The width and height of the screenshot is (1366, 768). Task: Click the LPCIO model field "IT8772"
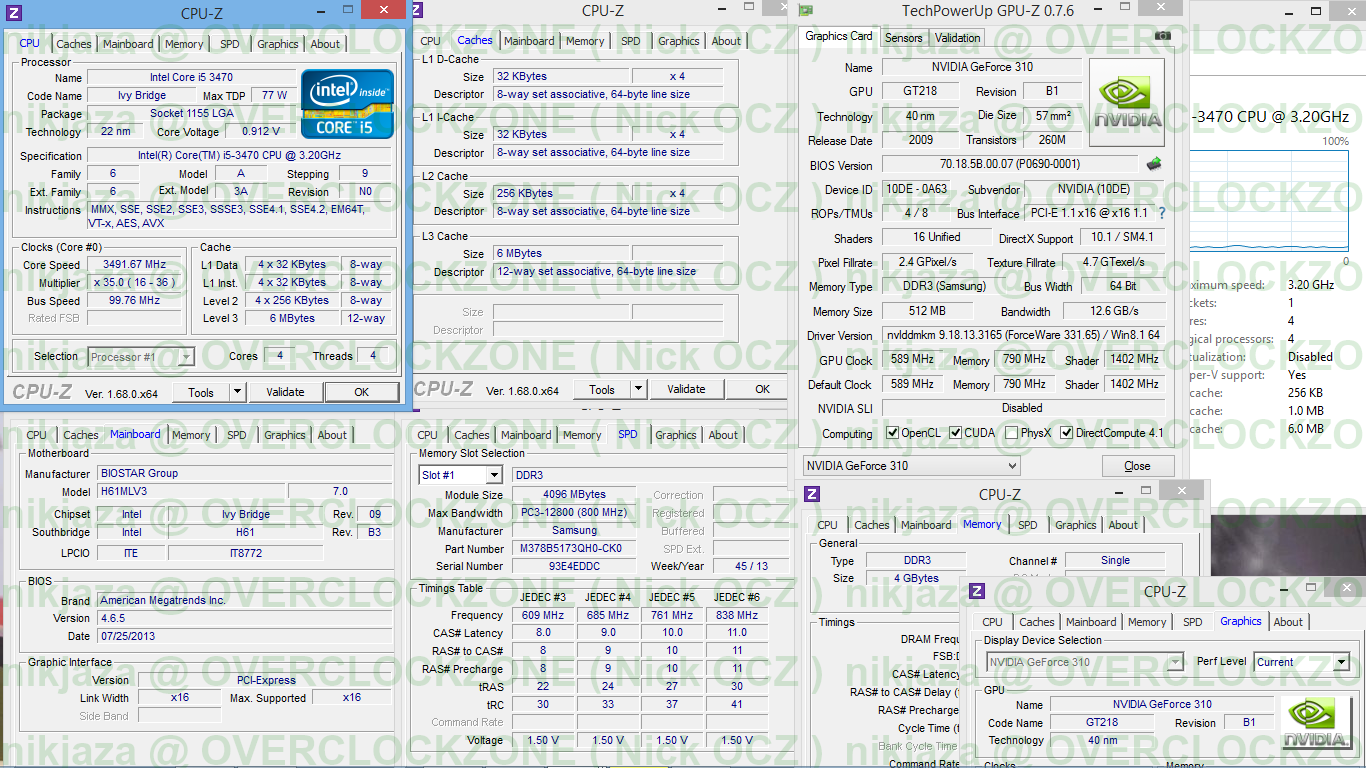pyautogui.click(x=246, y=553)
